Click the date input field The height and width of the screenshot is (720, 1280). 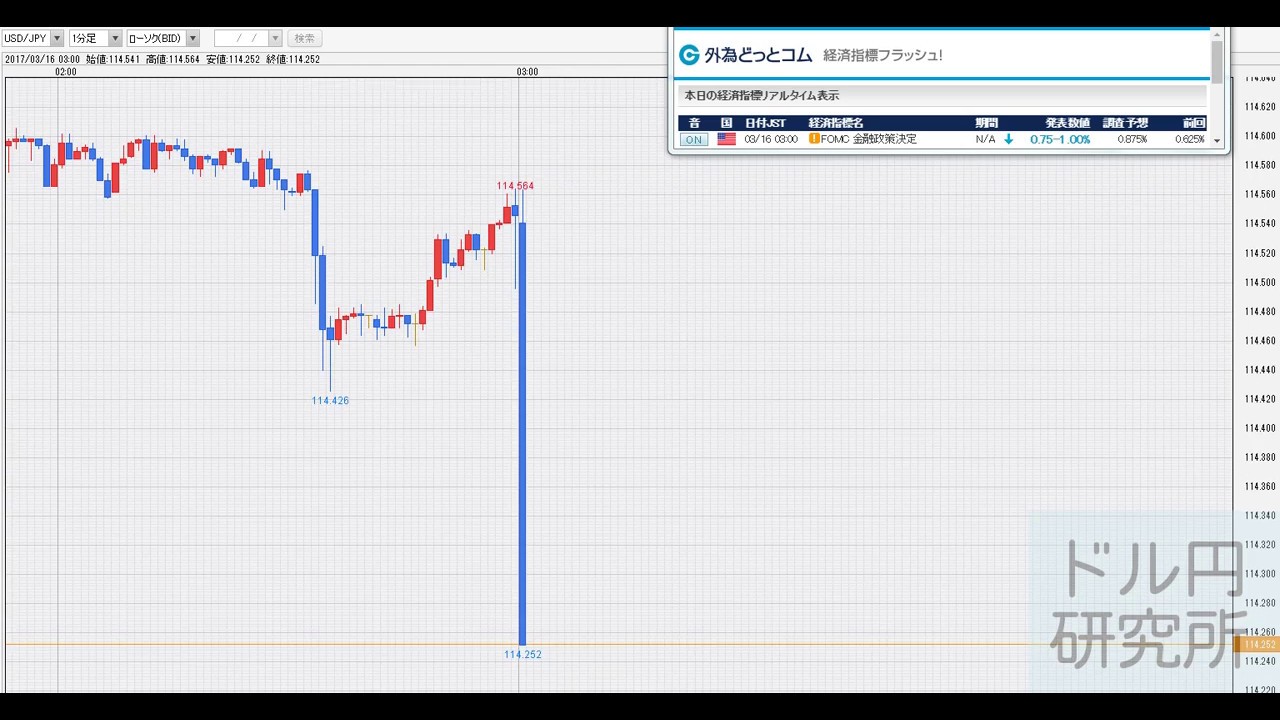coord(242,38)
